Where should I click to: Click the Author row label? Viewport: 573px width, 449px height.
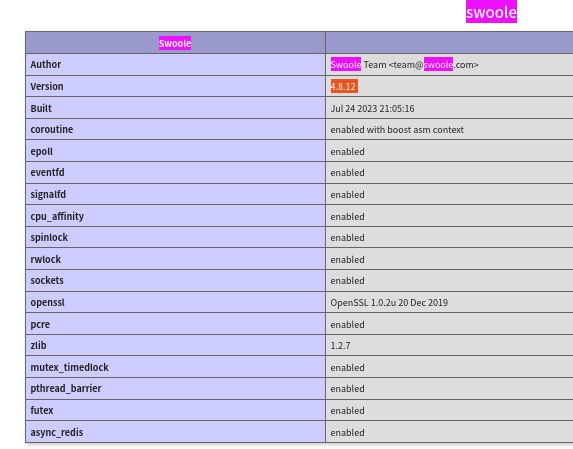point(46,65)
